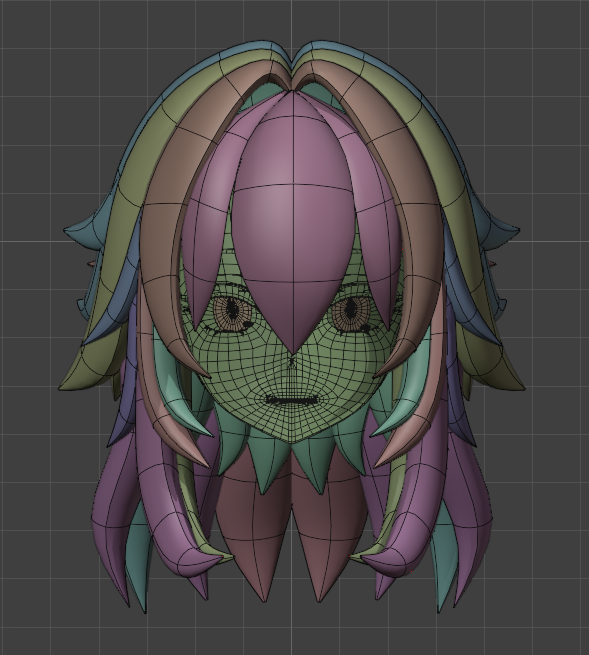Image resolution: width=589 pixels, height=655 pixels.
Task: Click the mouth on the face mesh
Action: [292, 401]
